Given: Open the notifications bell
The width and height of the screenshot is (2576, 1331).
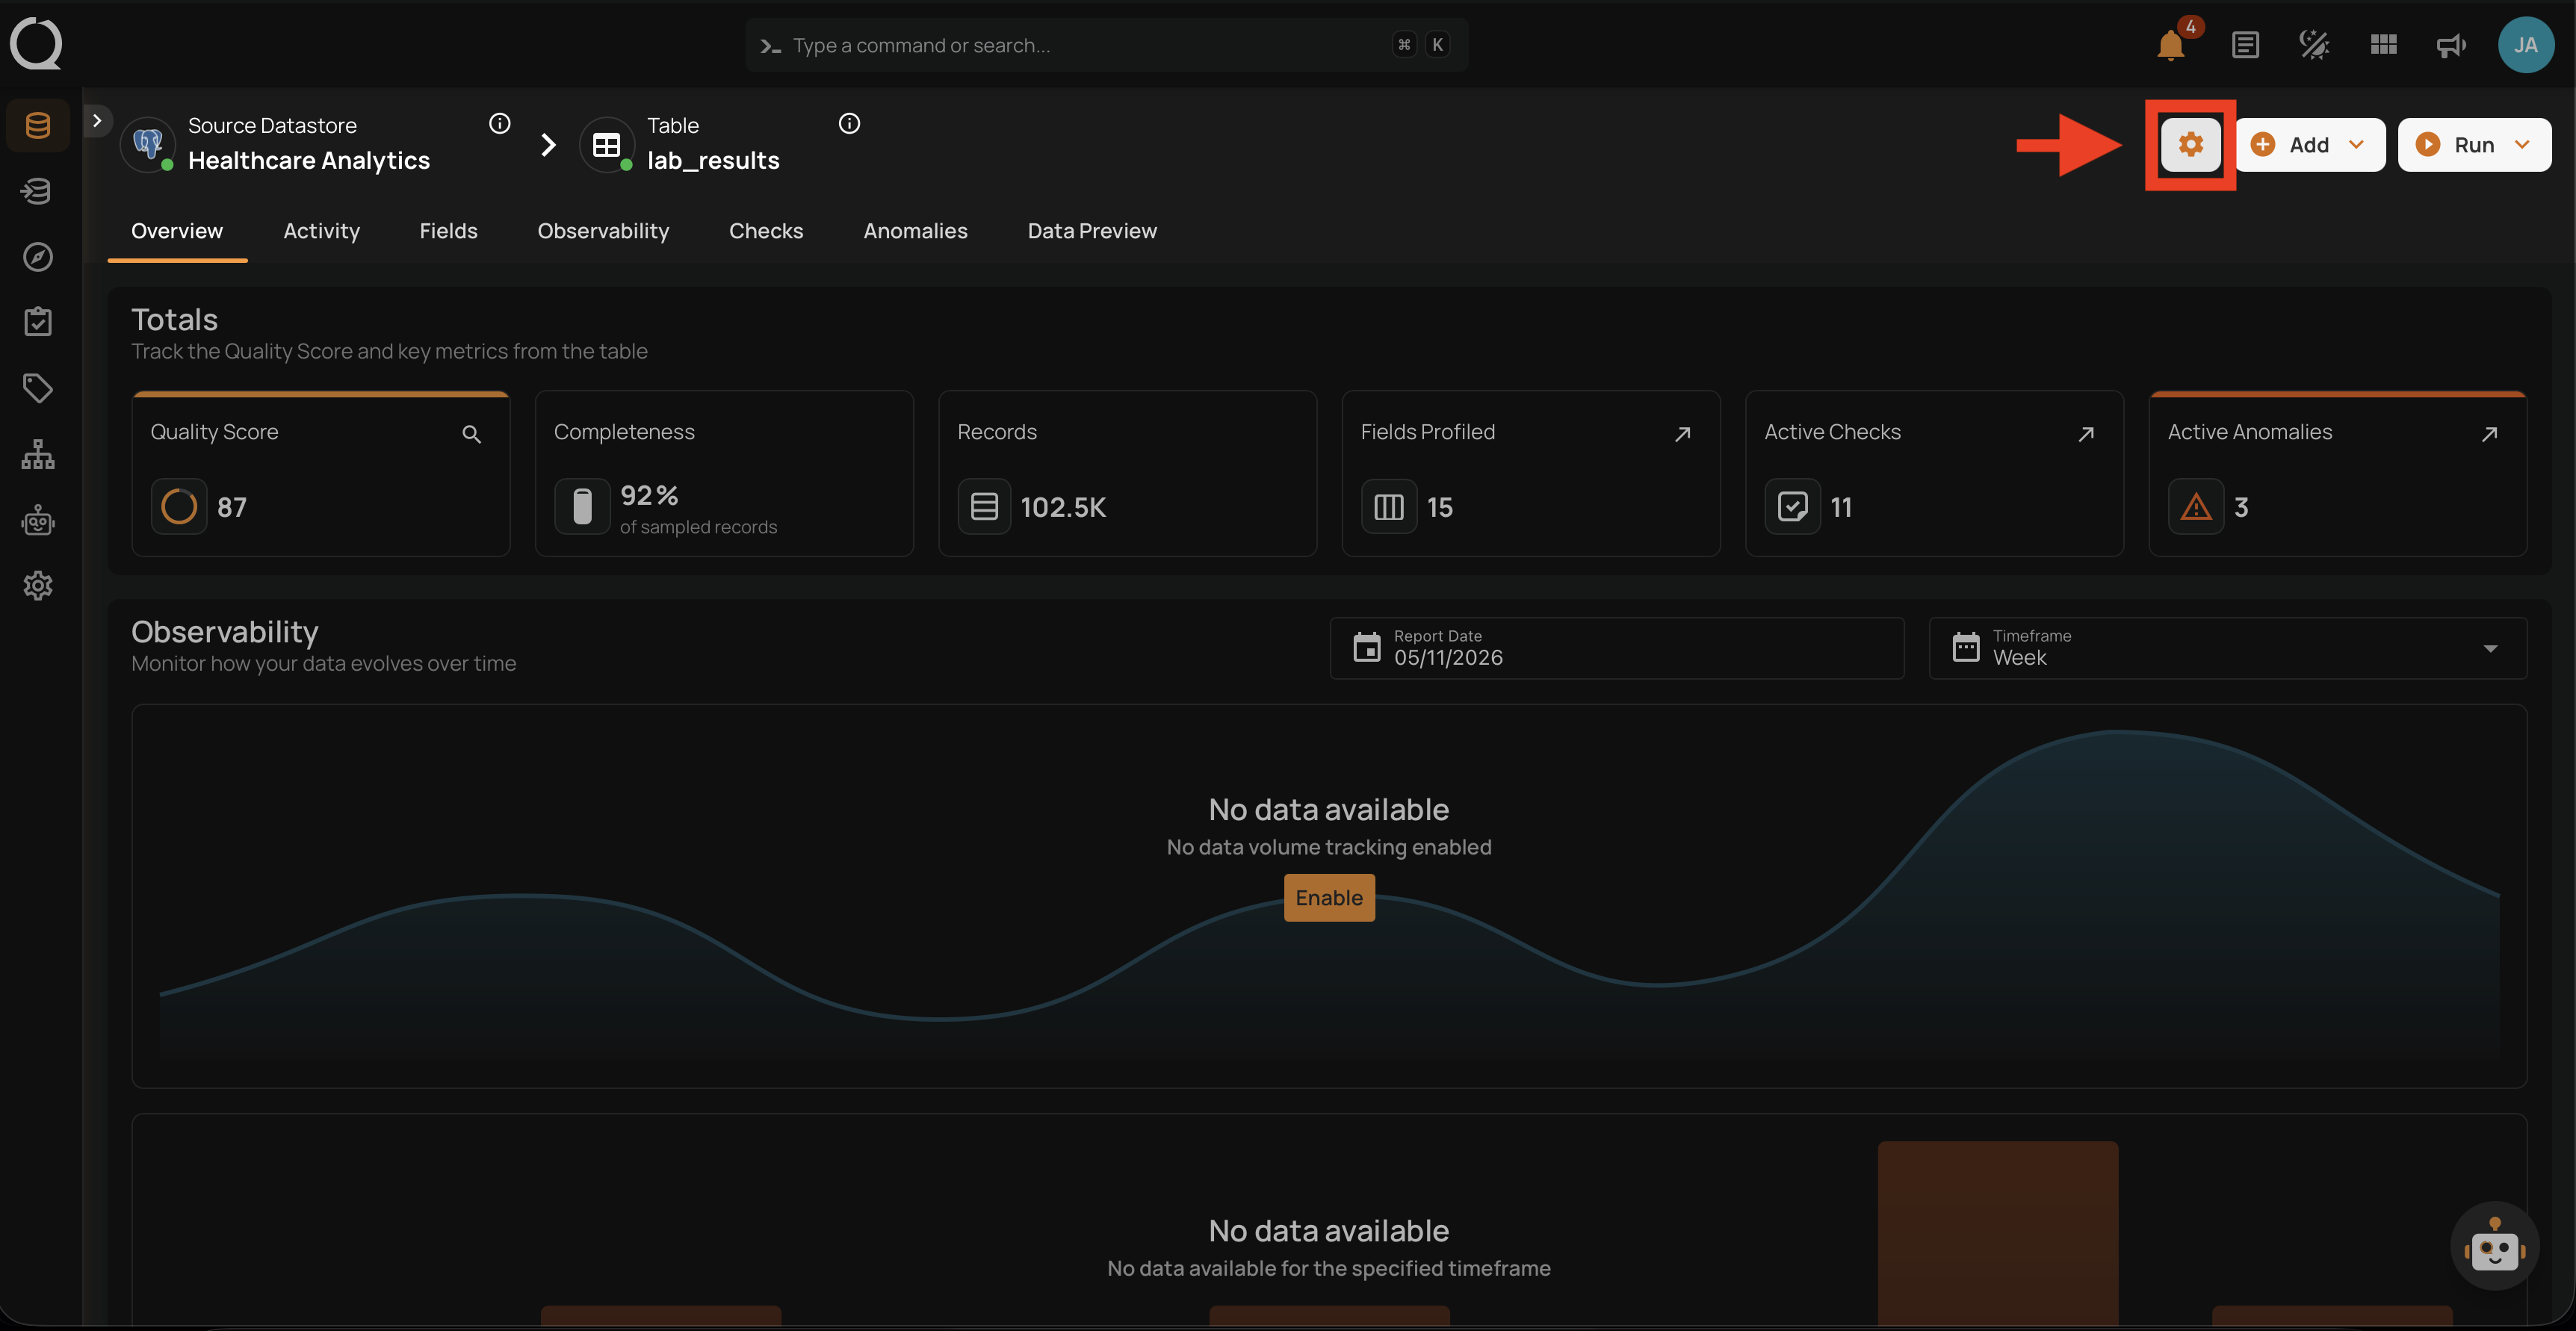Looking at the screenshot, I should point(2170,45).
